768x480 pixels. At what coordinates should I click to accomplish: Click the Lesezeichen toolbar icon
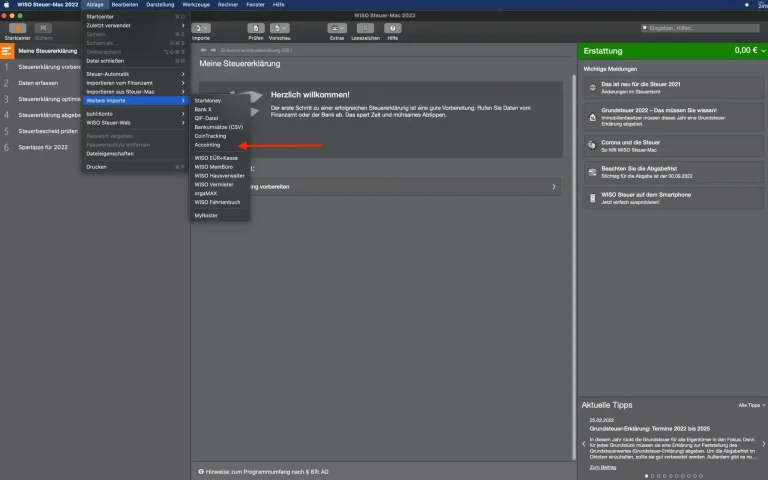point(365,30)
